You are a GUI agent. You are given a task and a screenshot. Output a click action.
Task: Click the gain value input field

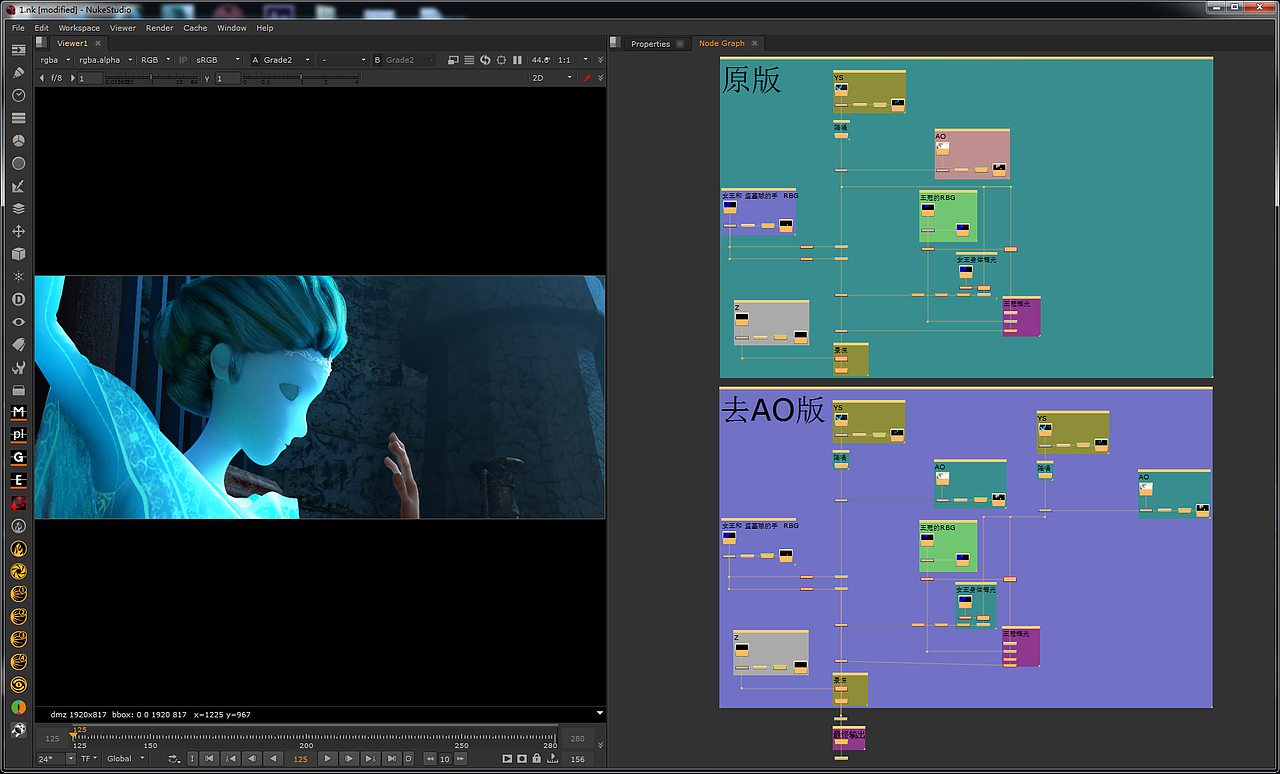click(x=89, y=78)
